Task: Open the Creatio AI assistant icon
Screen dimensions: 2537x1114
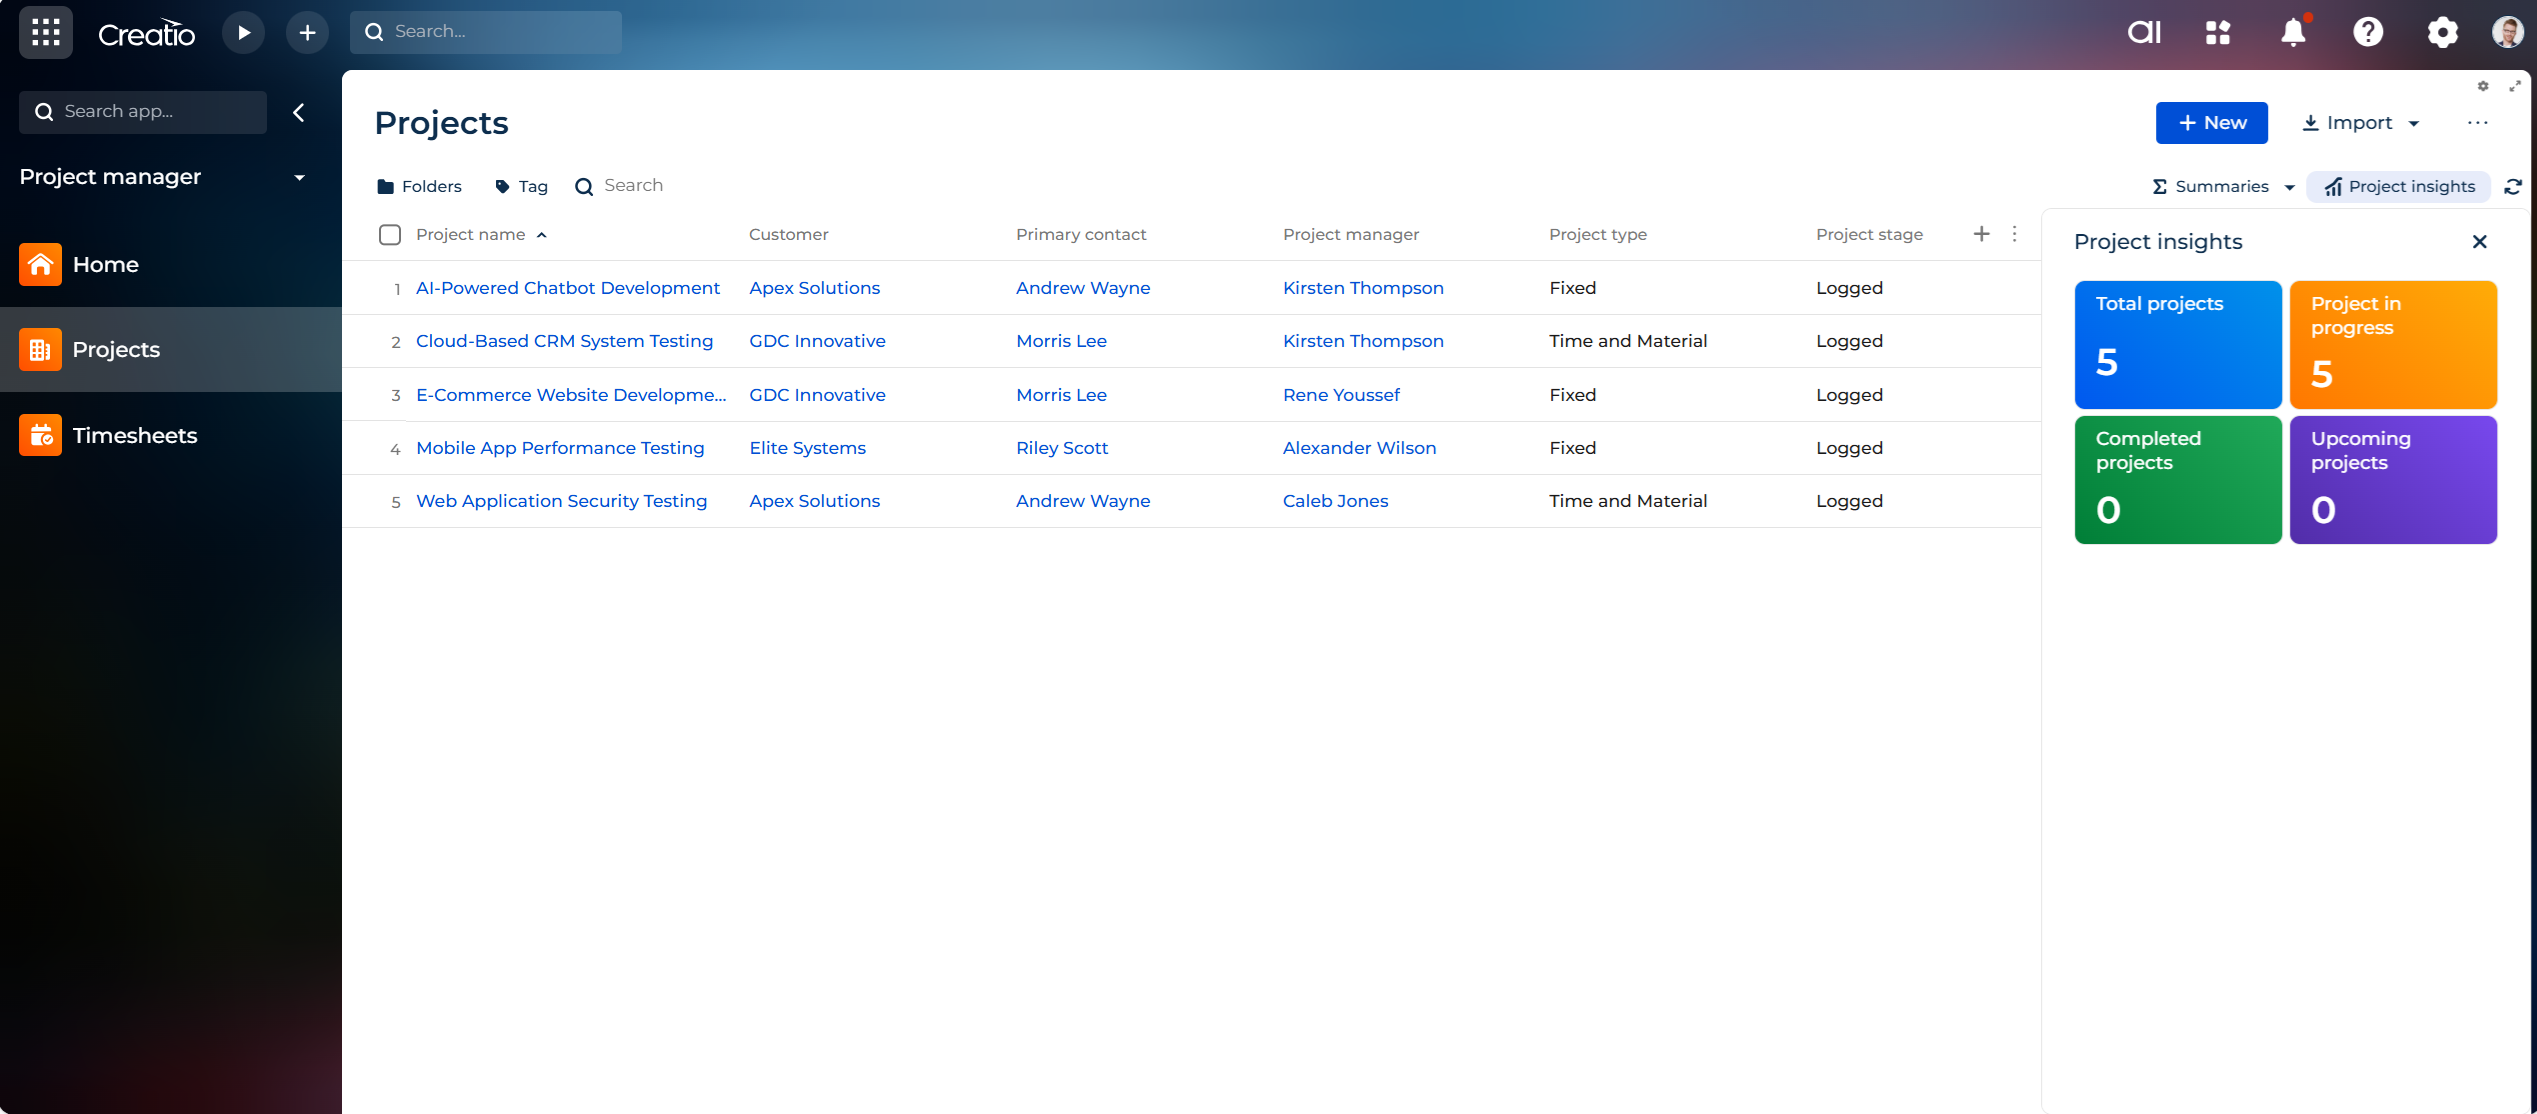Action: tap(2144, 32)
